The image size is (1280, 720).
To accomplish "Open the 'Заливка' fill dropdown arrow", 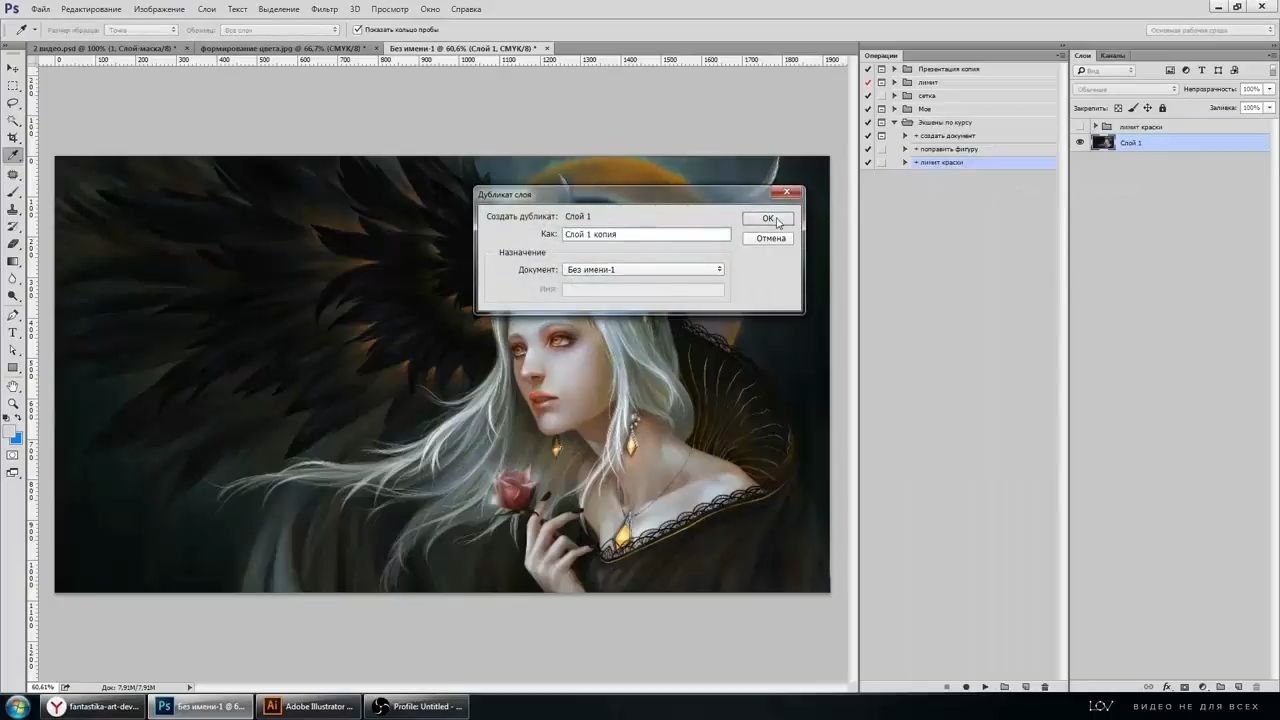I will pyautogui.click(x=1269, y=108).
